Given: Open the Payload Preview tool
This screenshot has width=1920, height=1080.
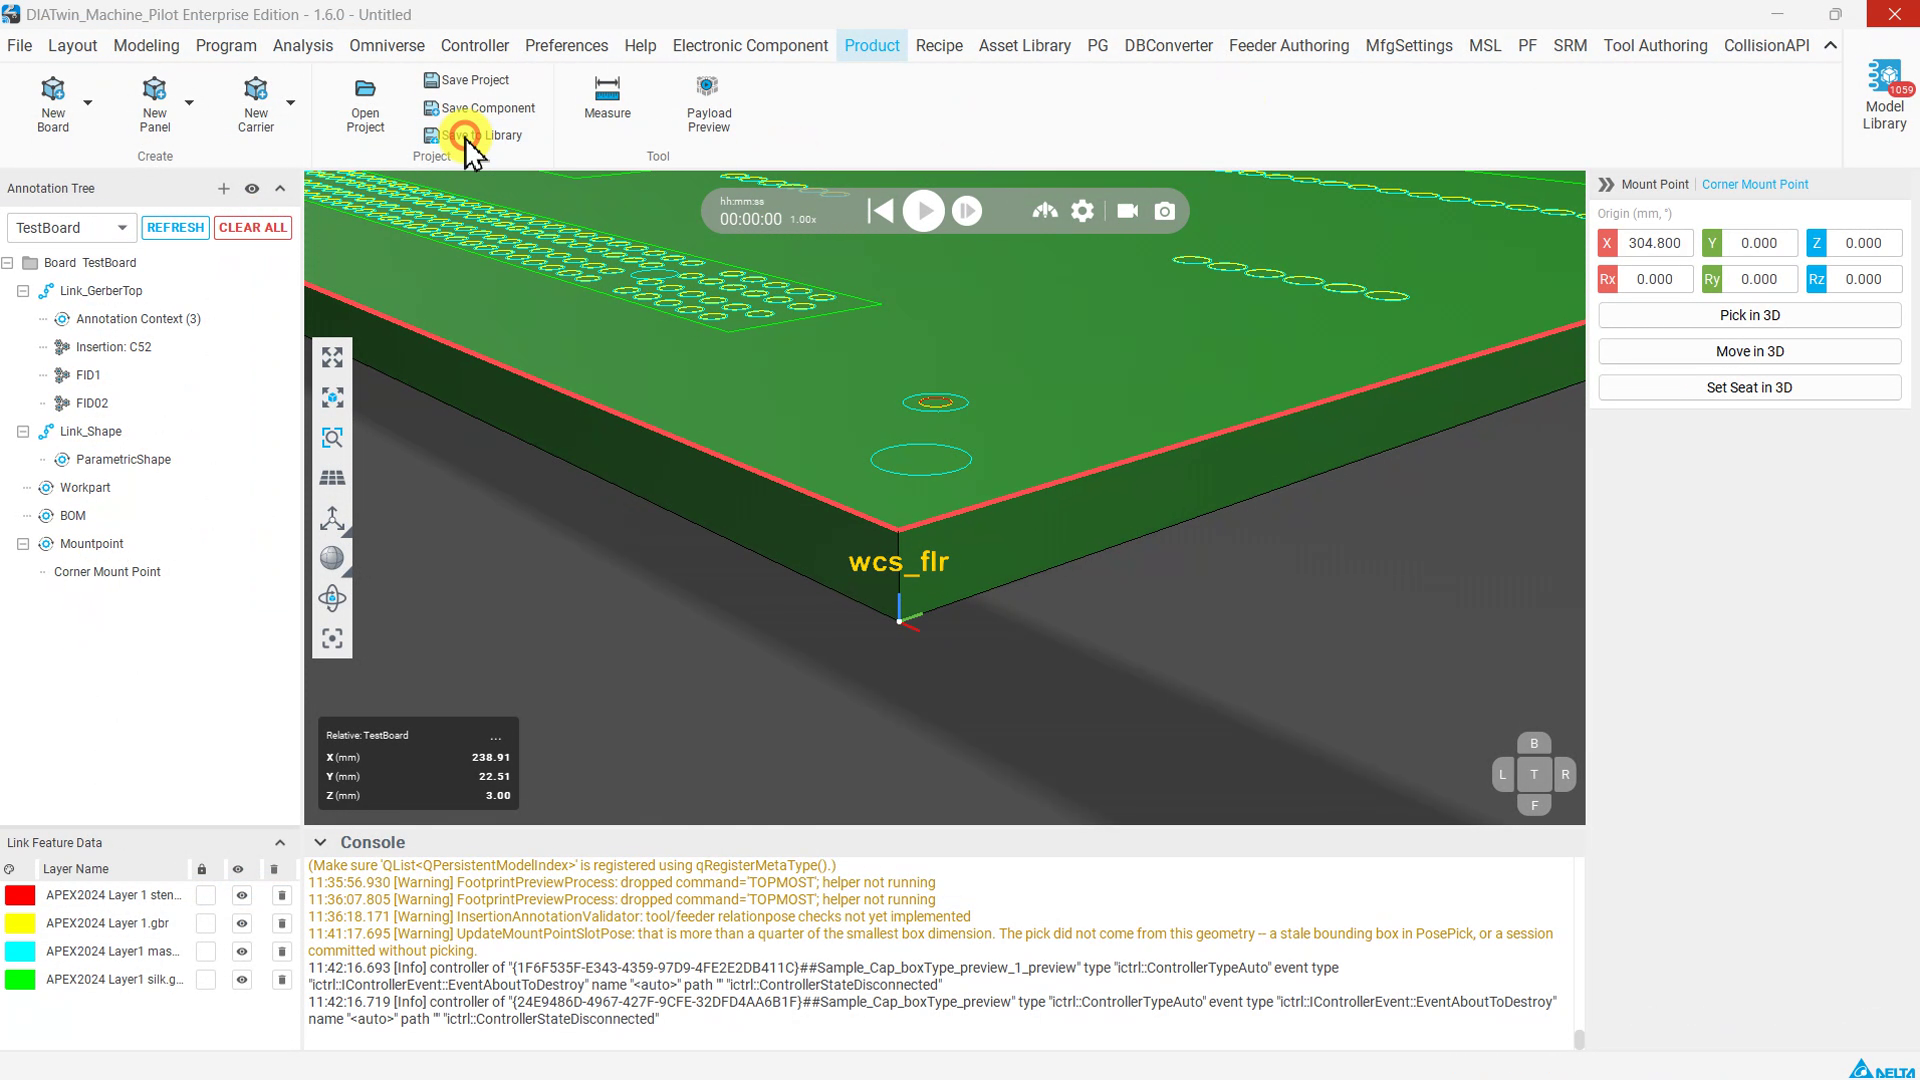Looking at the screenshot, I should (x=709, y=104).
